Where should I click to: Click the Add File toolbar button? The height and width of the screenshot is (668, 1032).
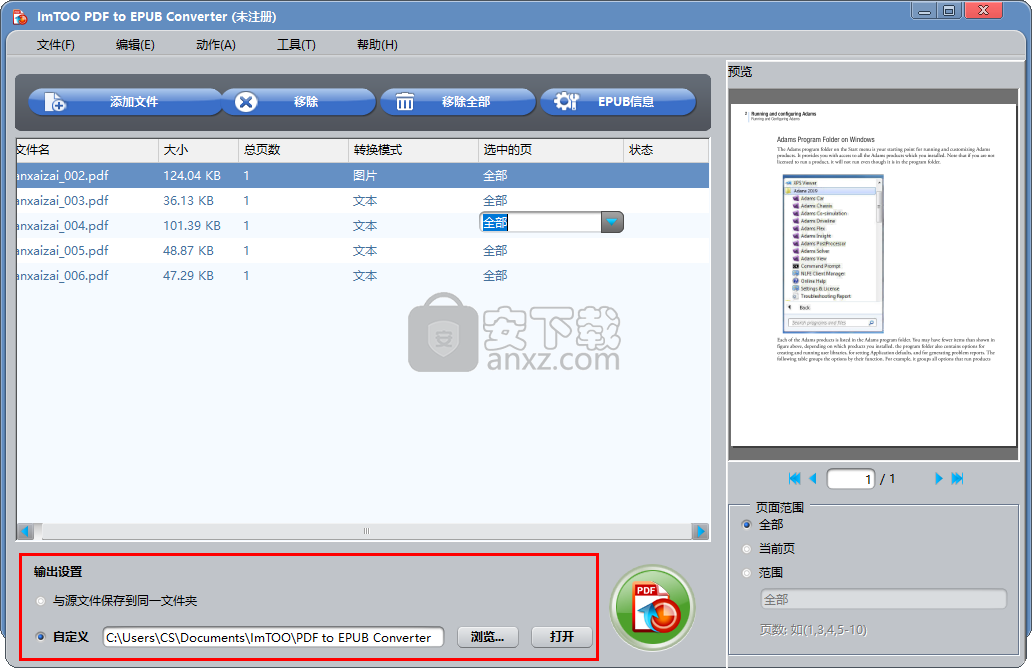click(x=124, y=102)
